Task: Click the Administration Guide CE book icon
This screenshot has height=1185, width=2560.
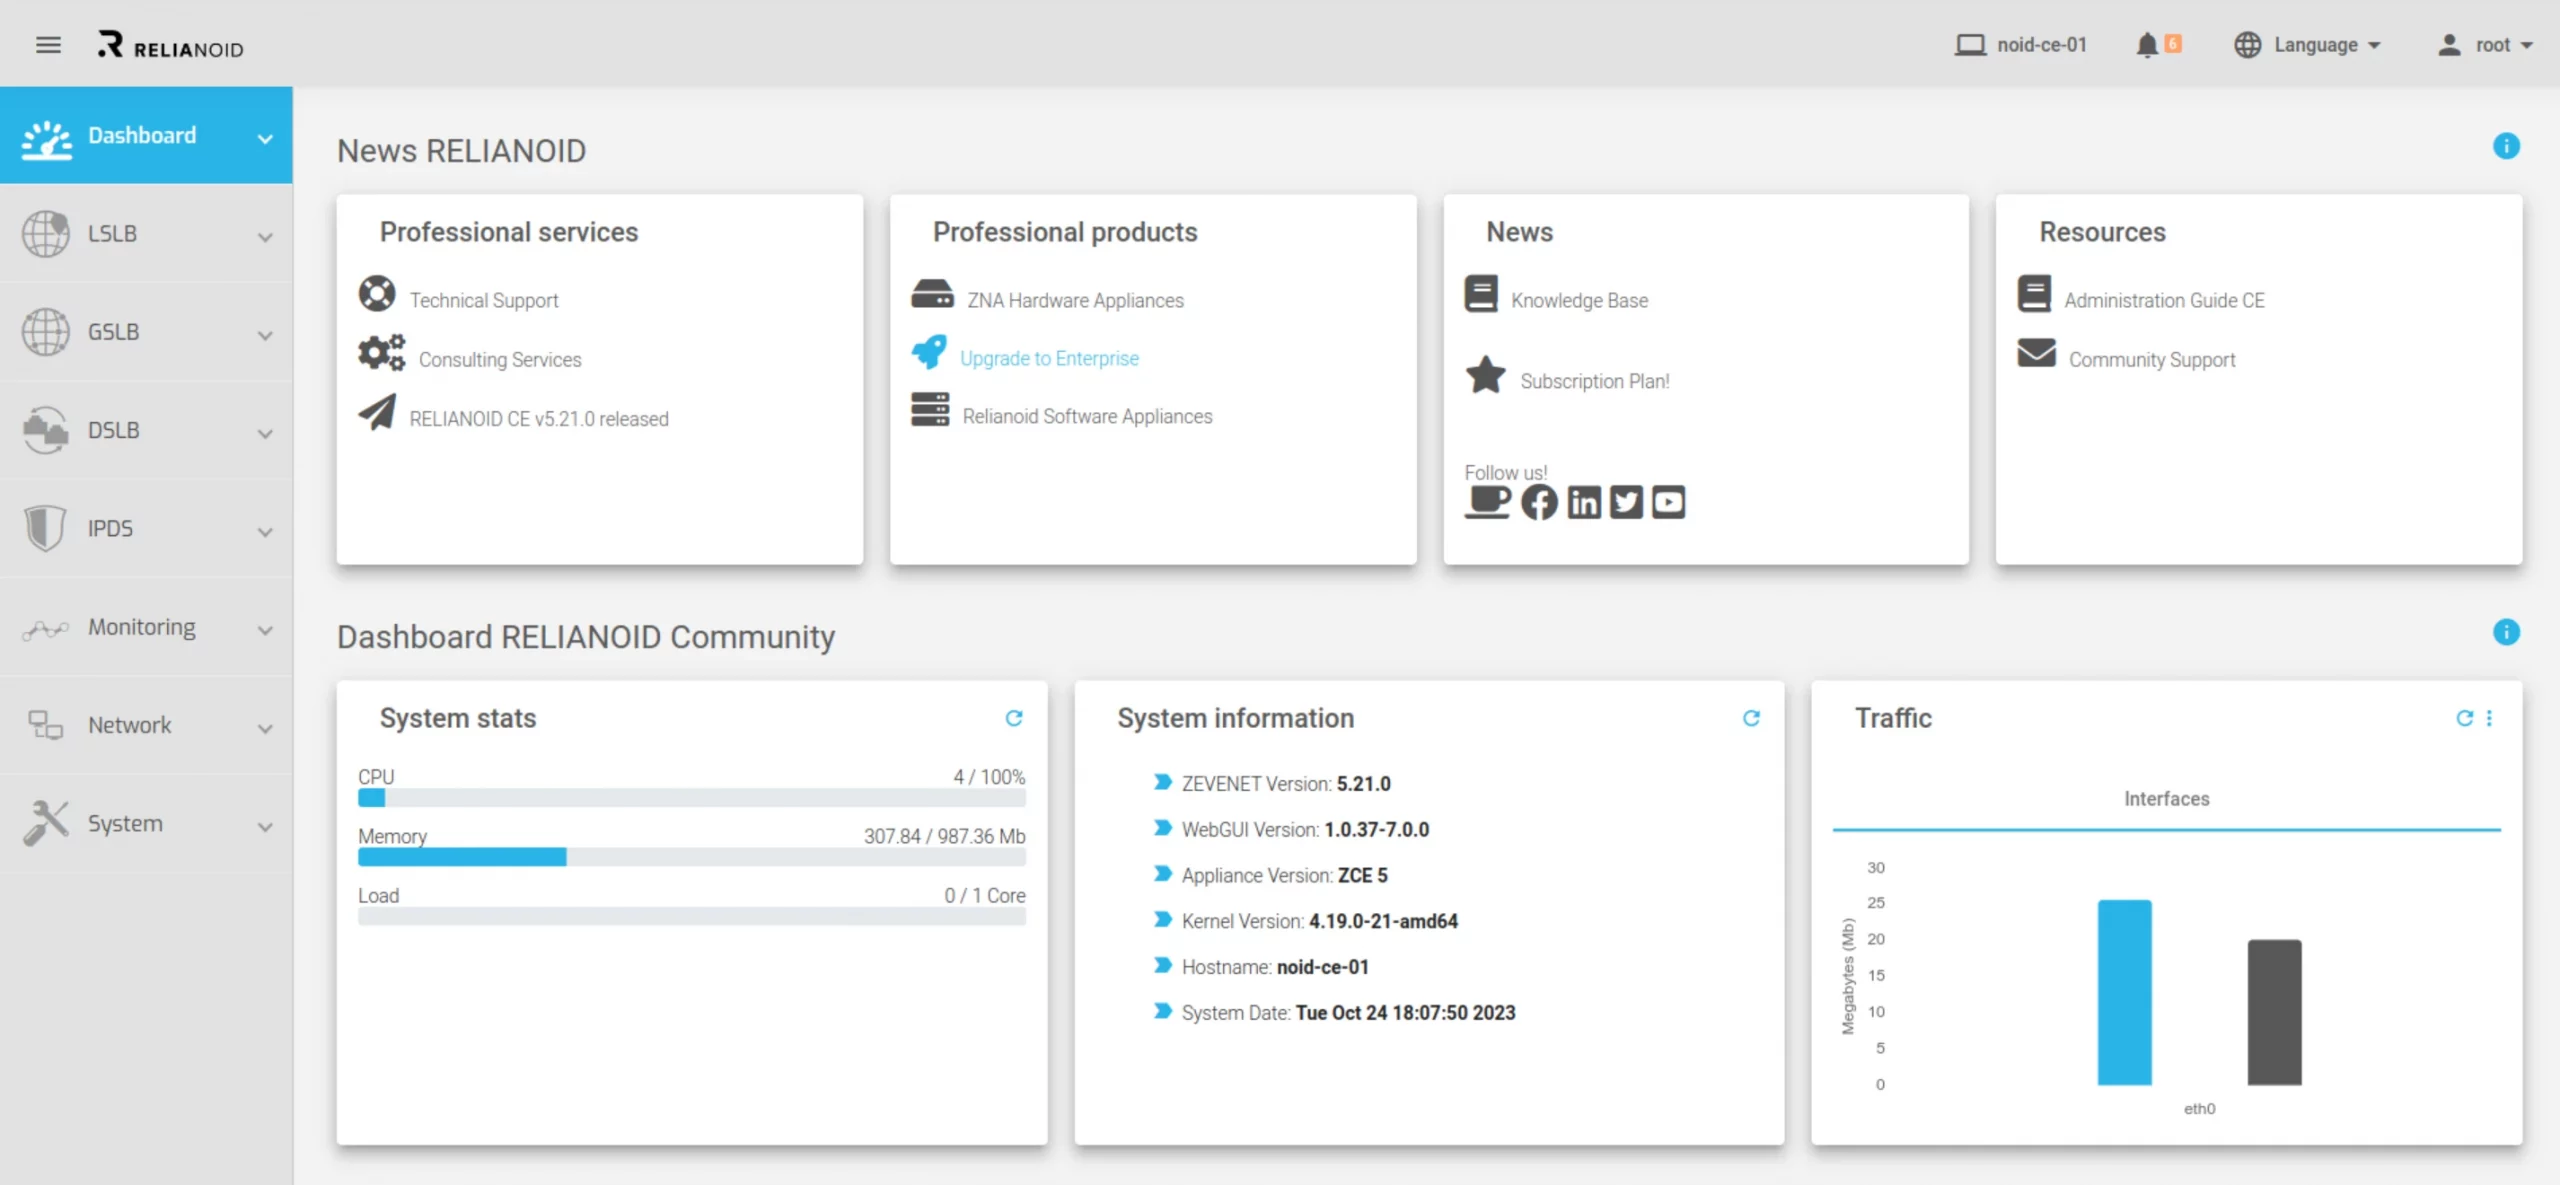Action: pos(2034,294)
